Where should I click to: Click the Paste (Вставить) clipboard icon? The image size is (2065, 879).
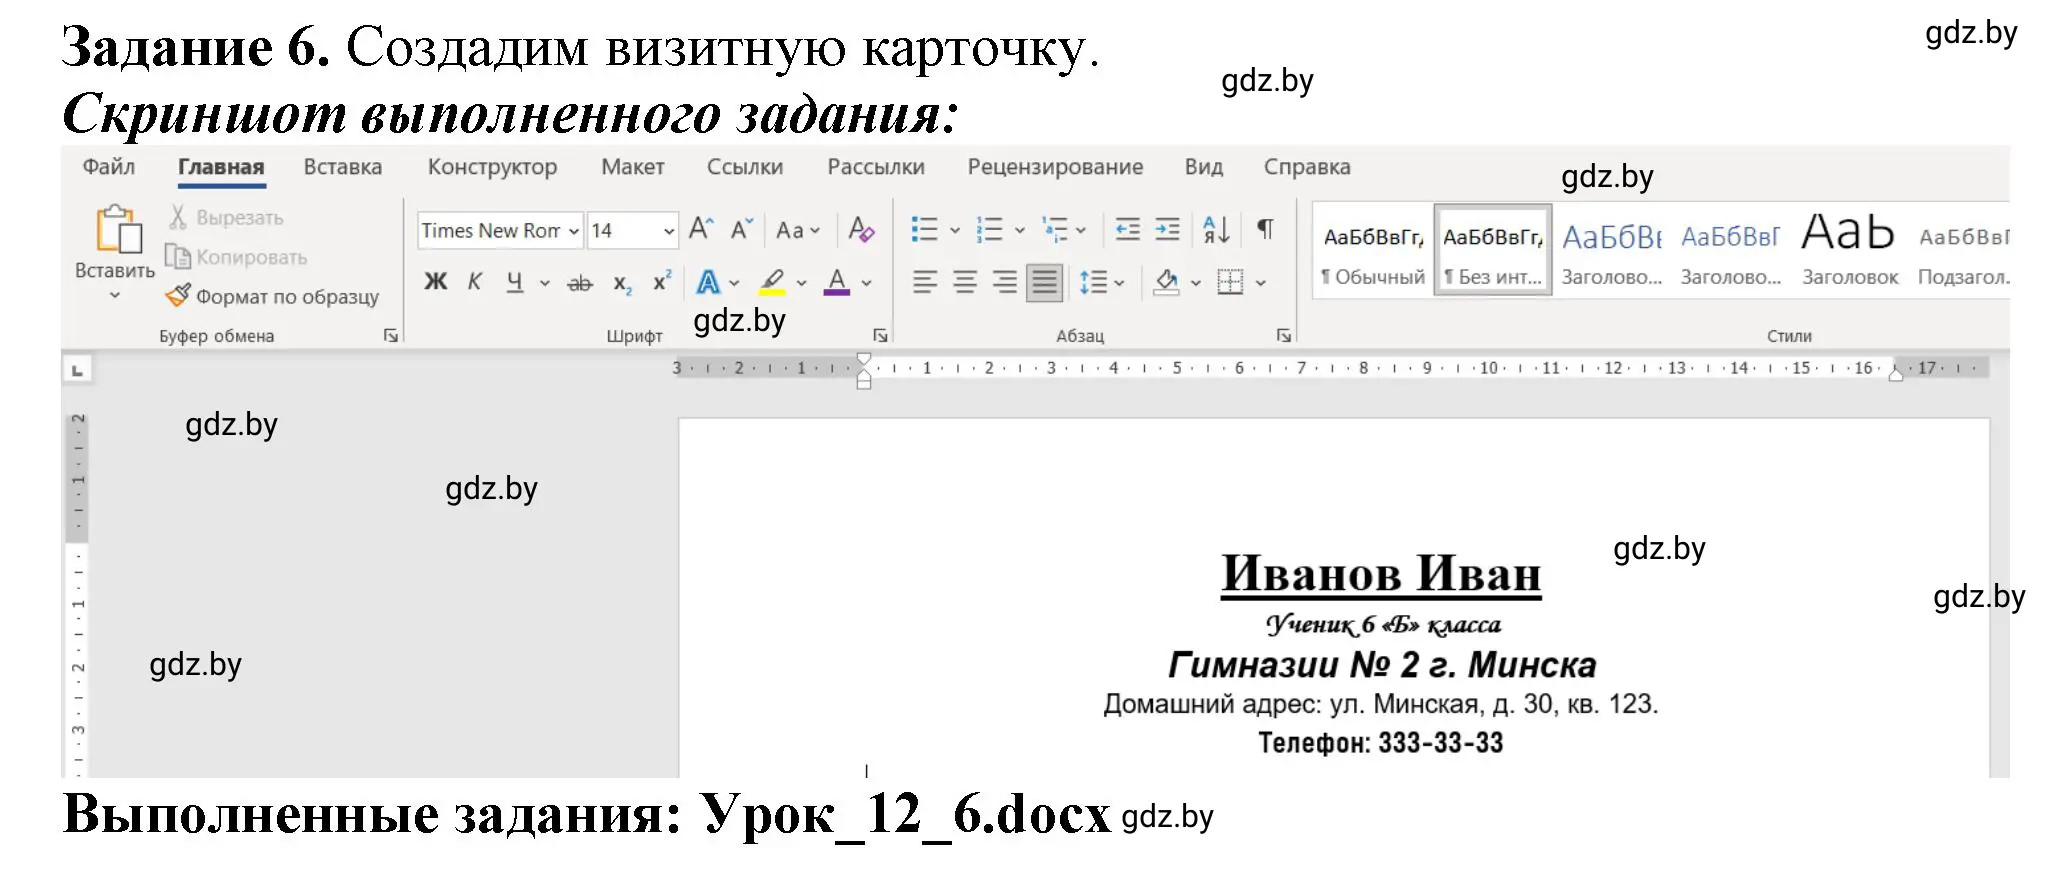118,229
